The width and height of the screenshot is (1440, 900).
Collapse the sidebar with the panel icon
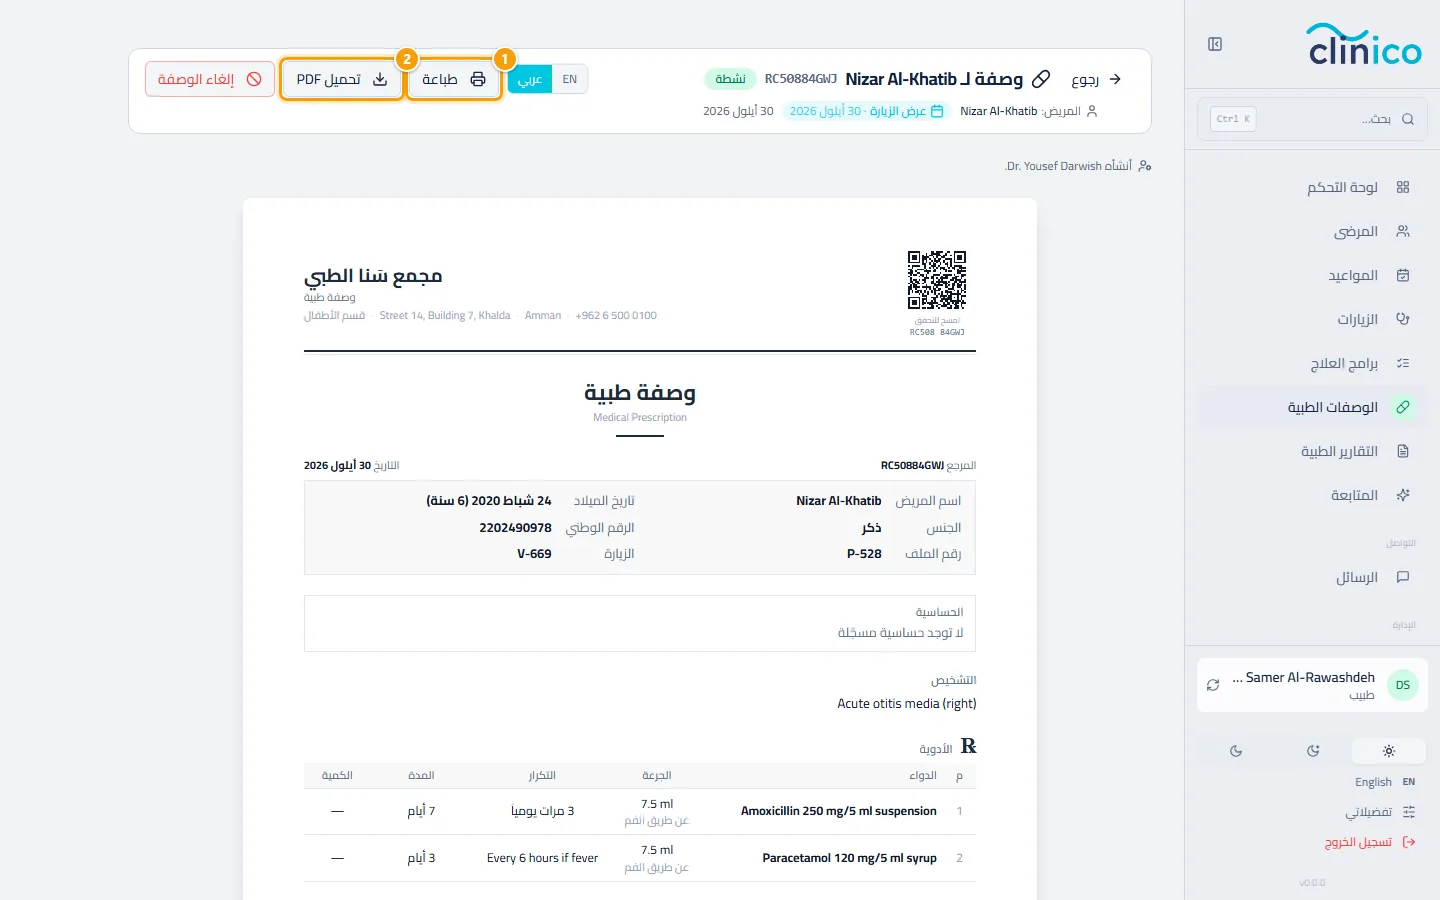pyautogui.click(x=1215, y=44)
